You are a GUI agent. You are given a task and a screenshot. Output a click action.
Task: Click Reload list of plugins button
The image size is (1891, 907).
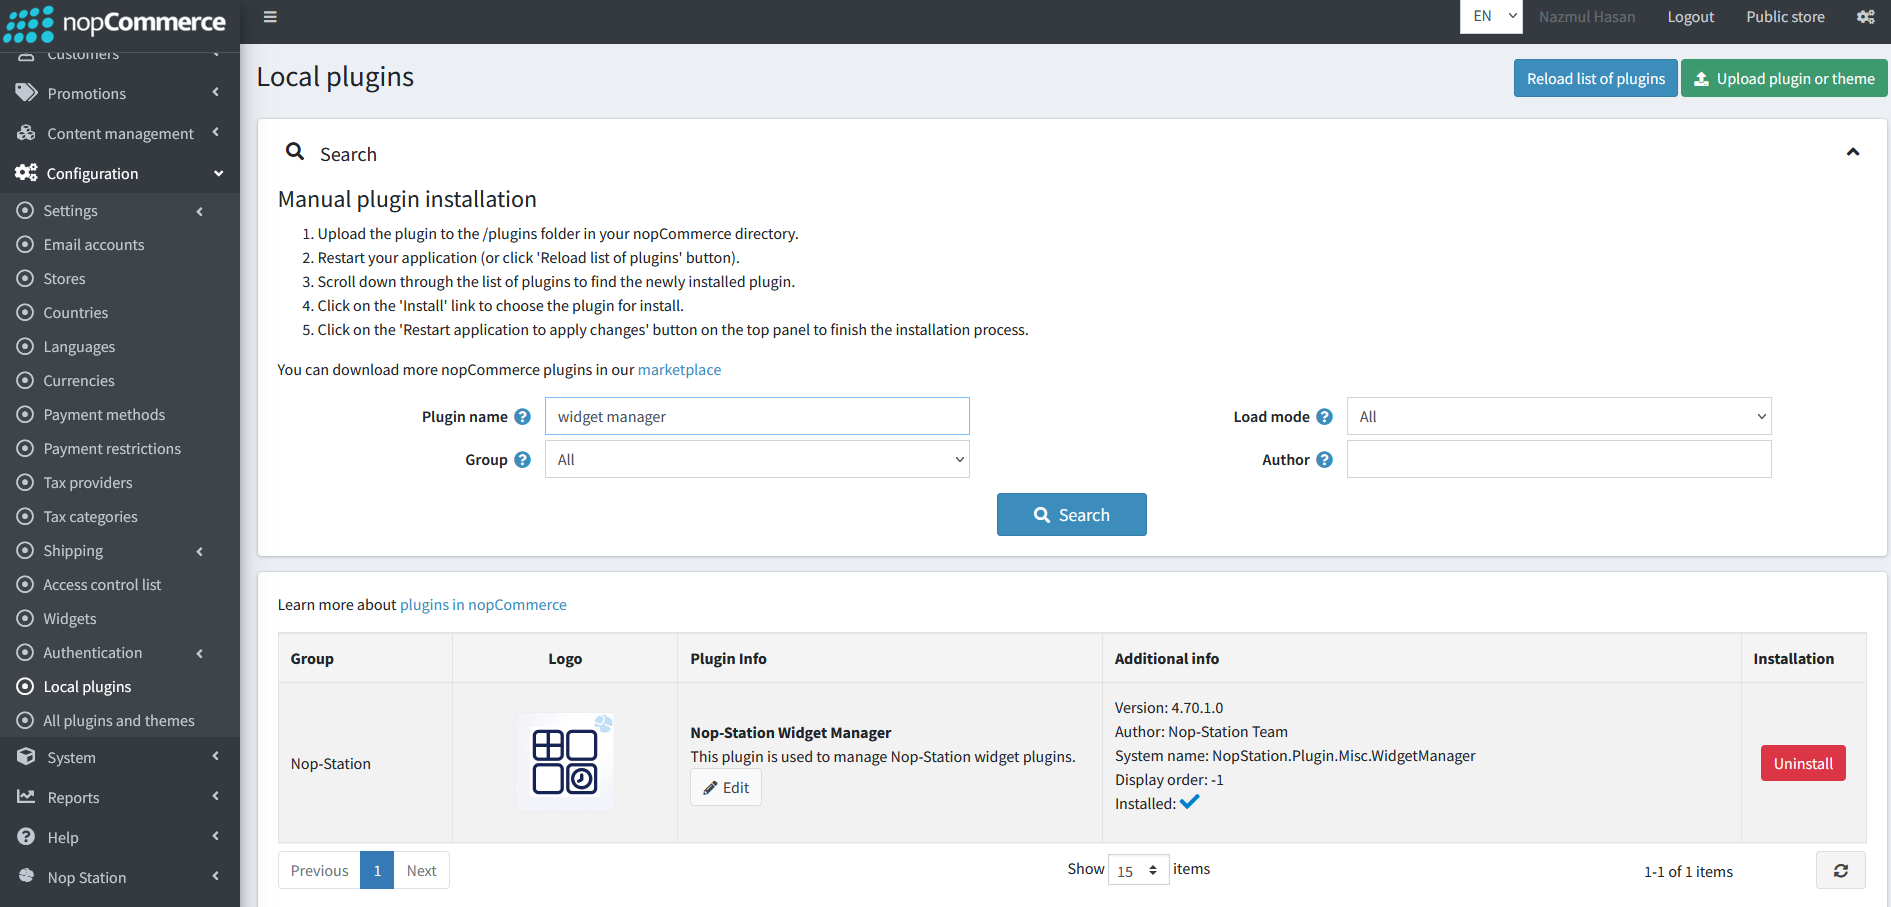click(1595, 78)
